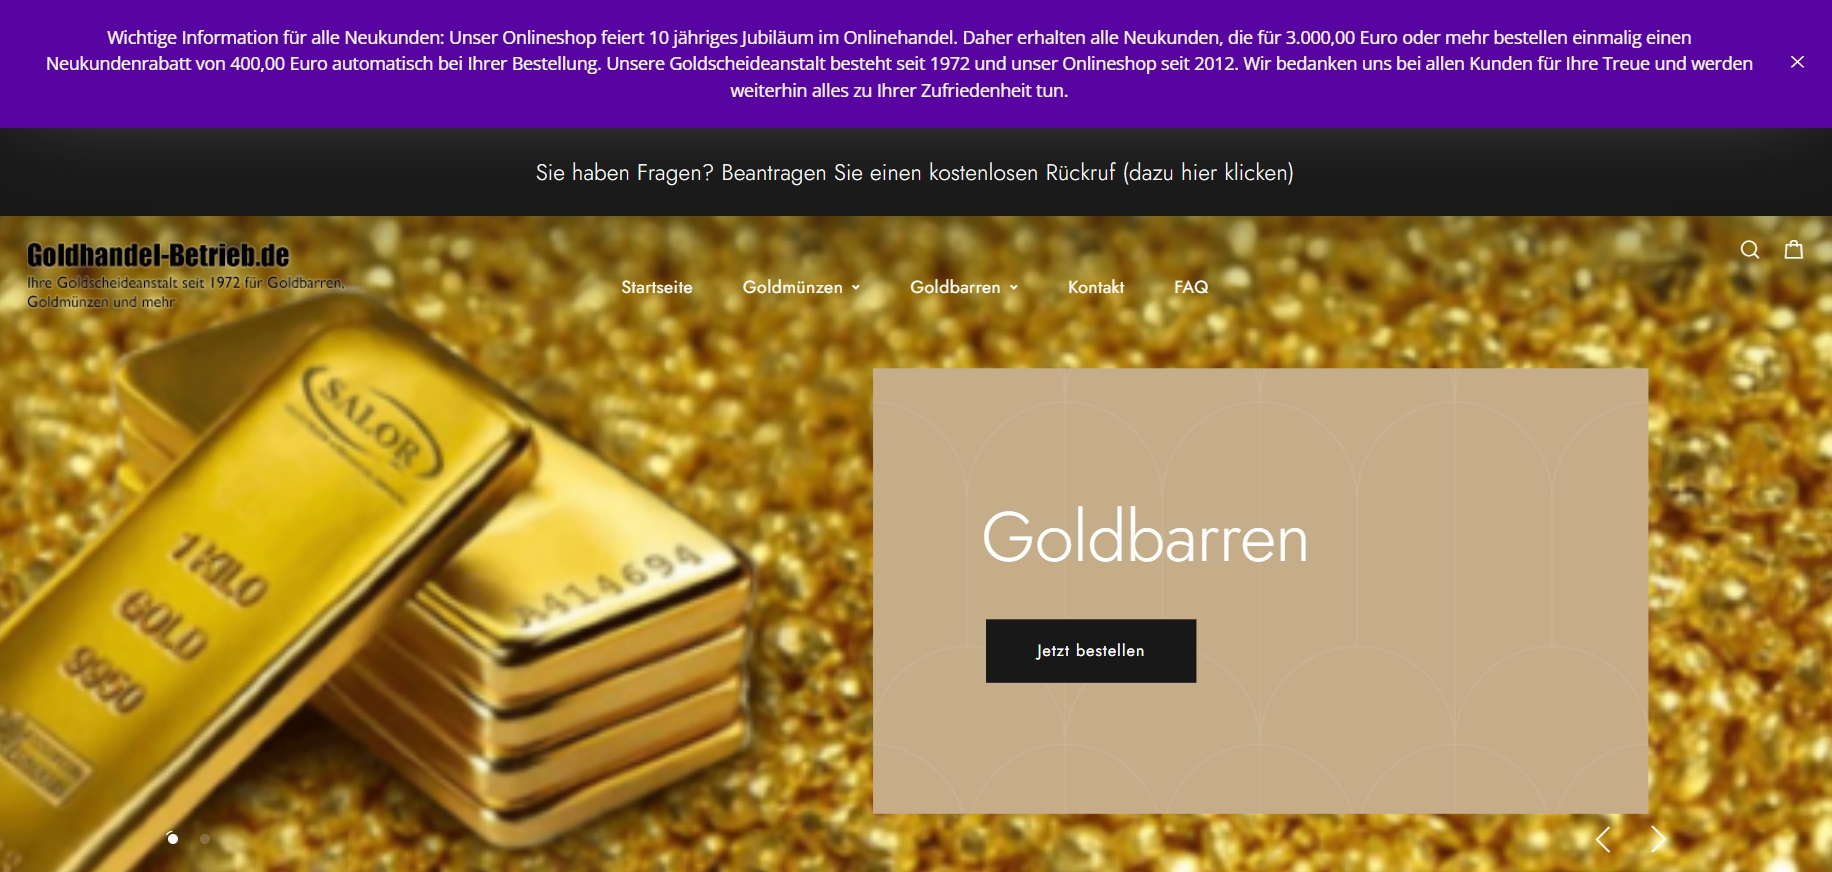Open the search magnifier icon
The height and width of the screenshot is (872, 1832).
pos(1749,250)
